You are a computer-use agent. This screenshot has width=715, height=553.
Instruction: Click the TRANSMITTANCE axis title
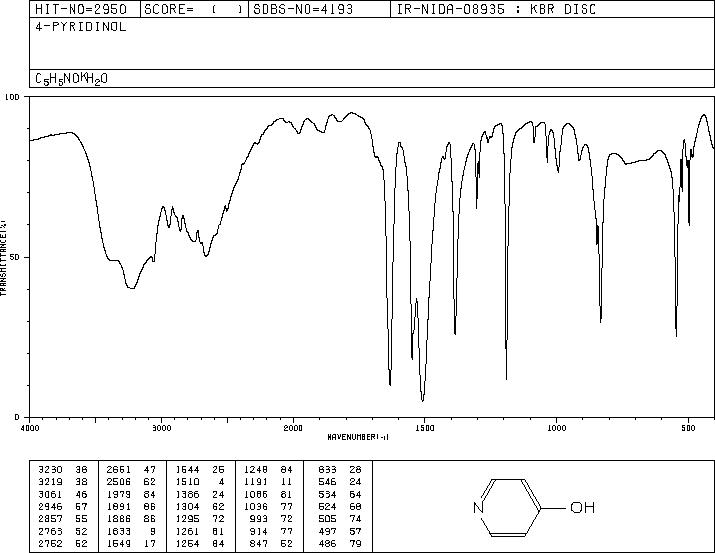click(x=3, y=257)
